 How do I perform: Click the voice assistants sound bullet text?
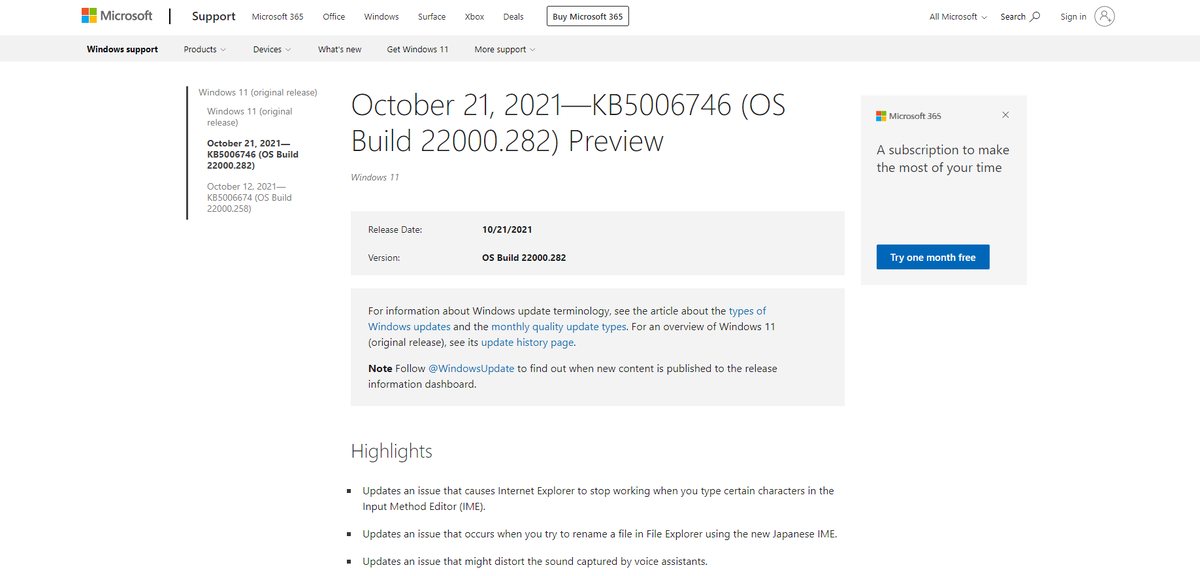(x=535, y=561)
